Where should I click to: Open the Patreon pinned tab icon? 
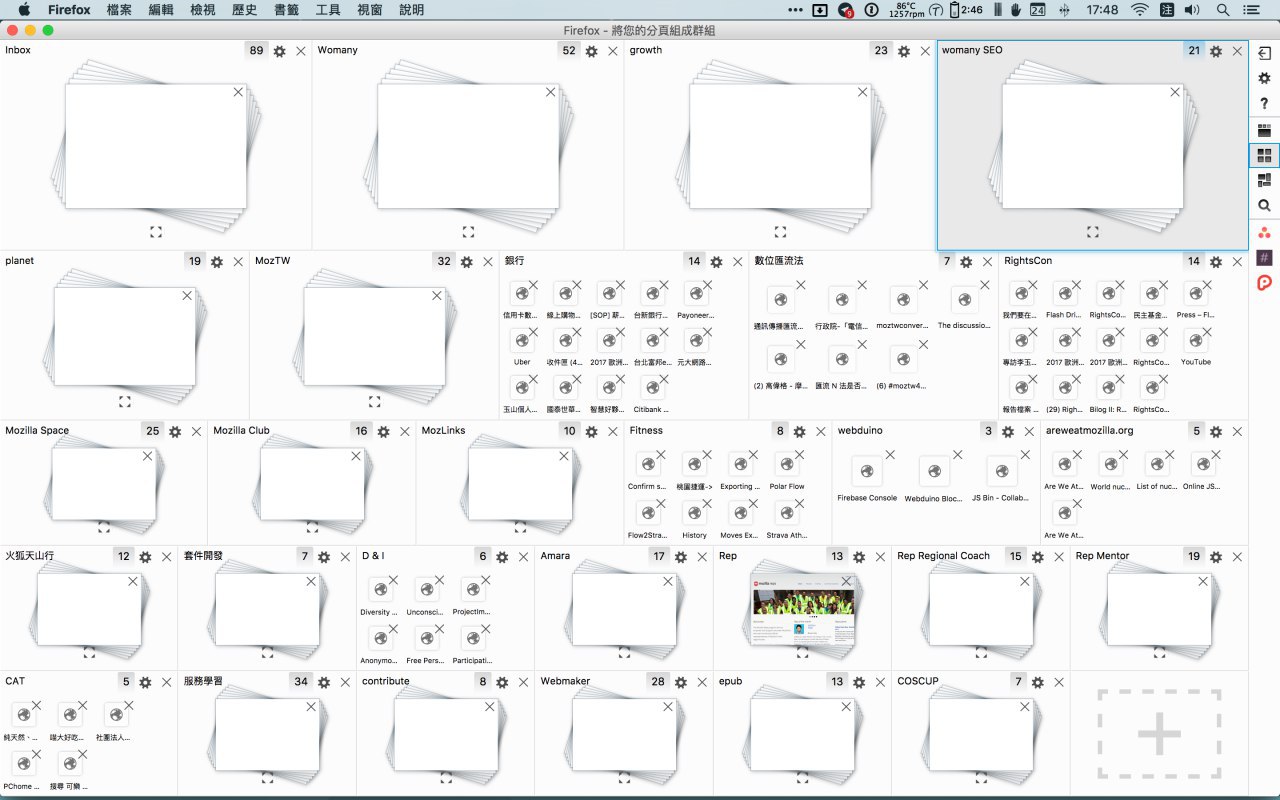[1264, 283]
